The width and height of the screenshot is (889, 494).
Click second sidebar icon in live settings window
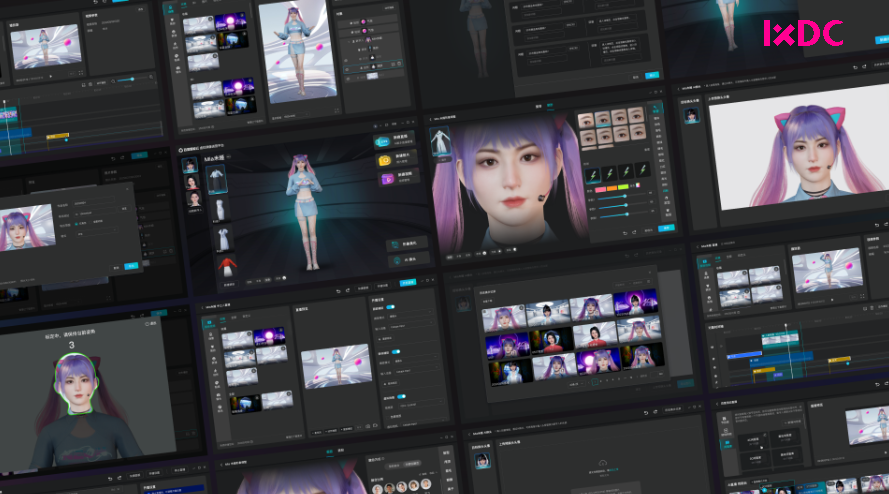coord(211,337)
